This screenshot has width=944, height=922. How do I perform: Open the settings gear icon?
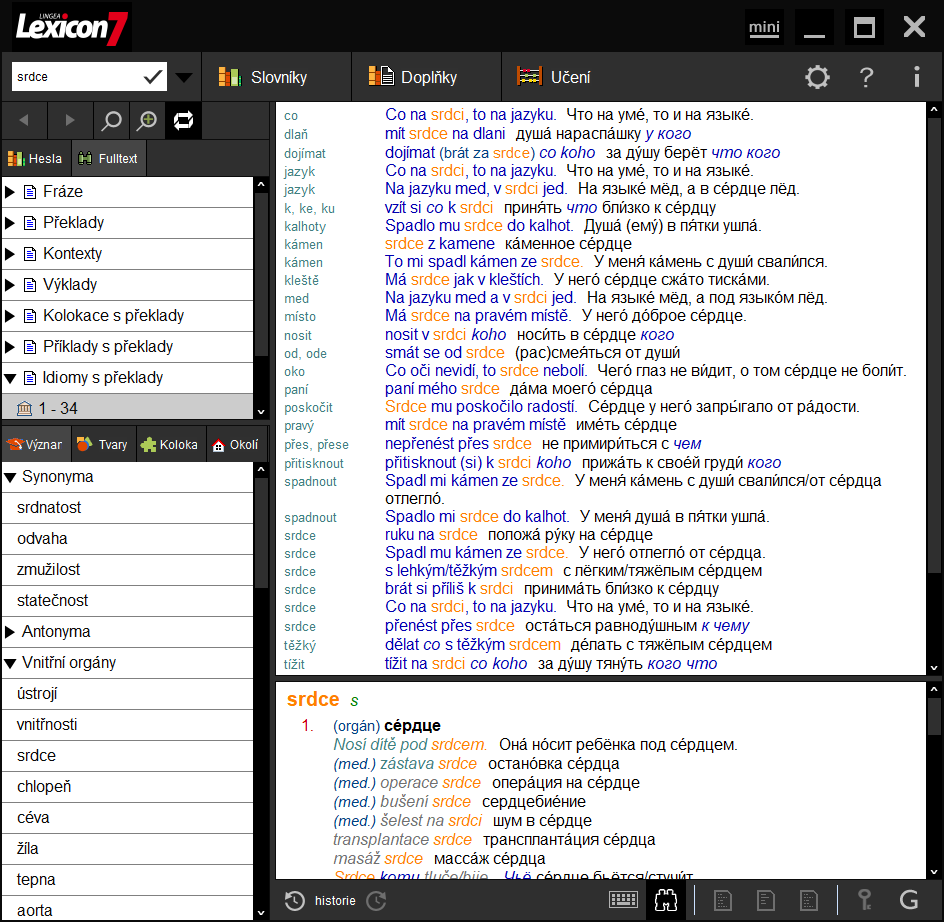817,77
